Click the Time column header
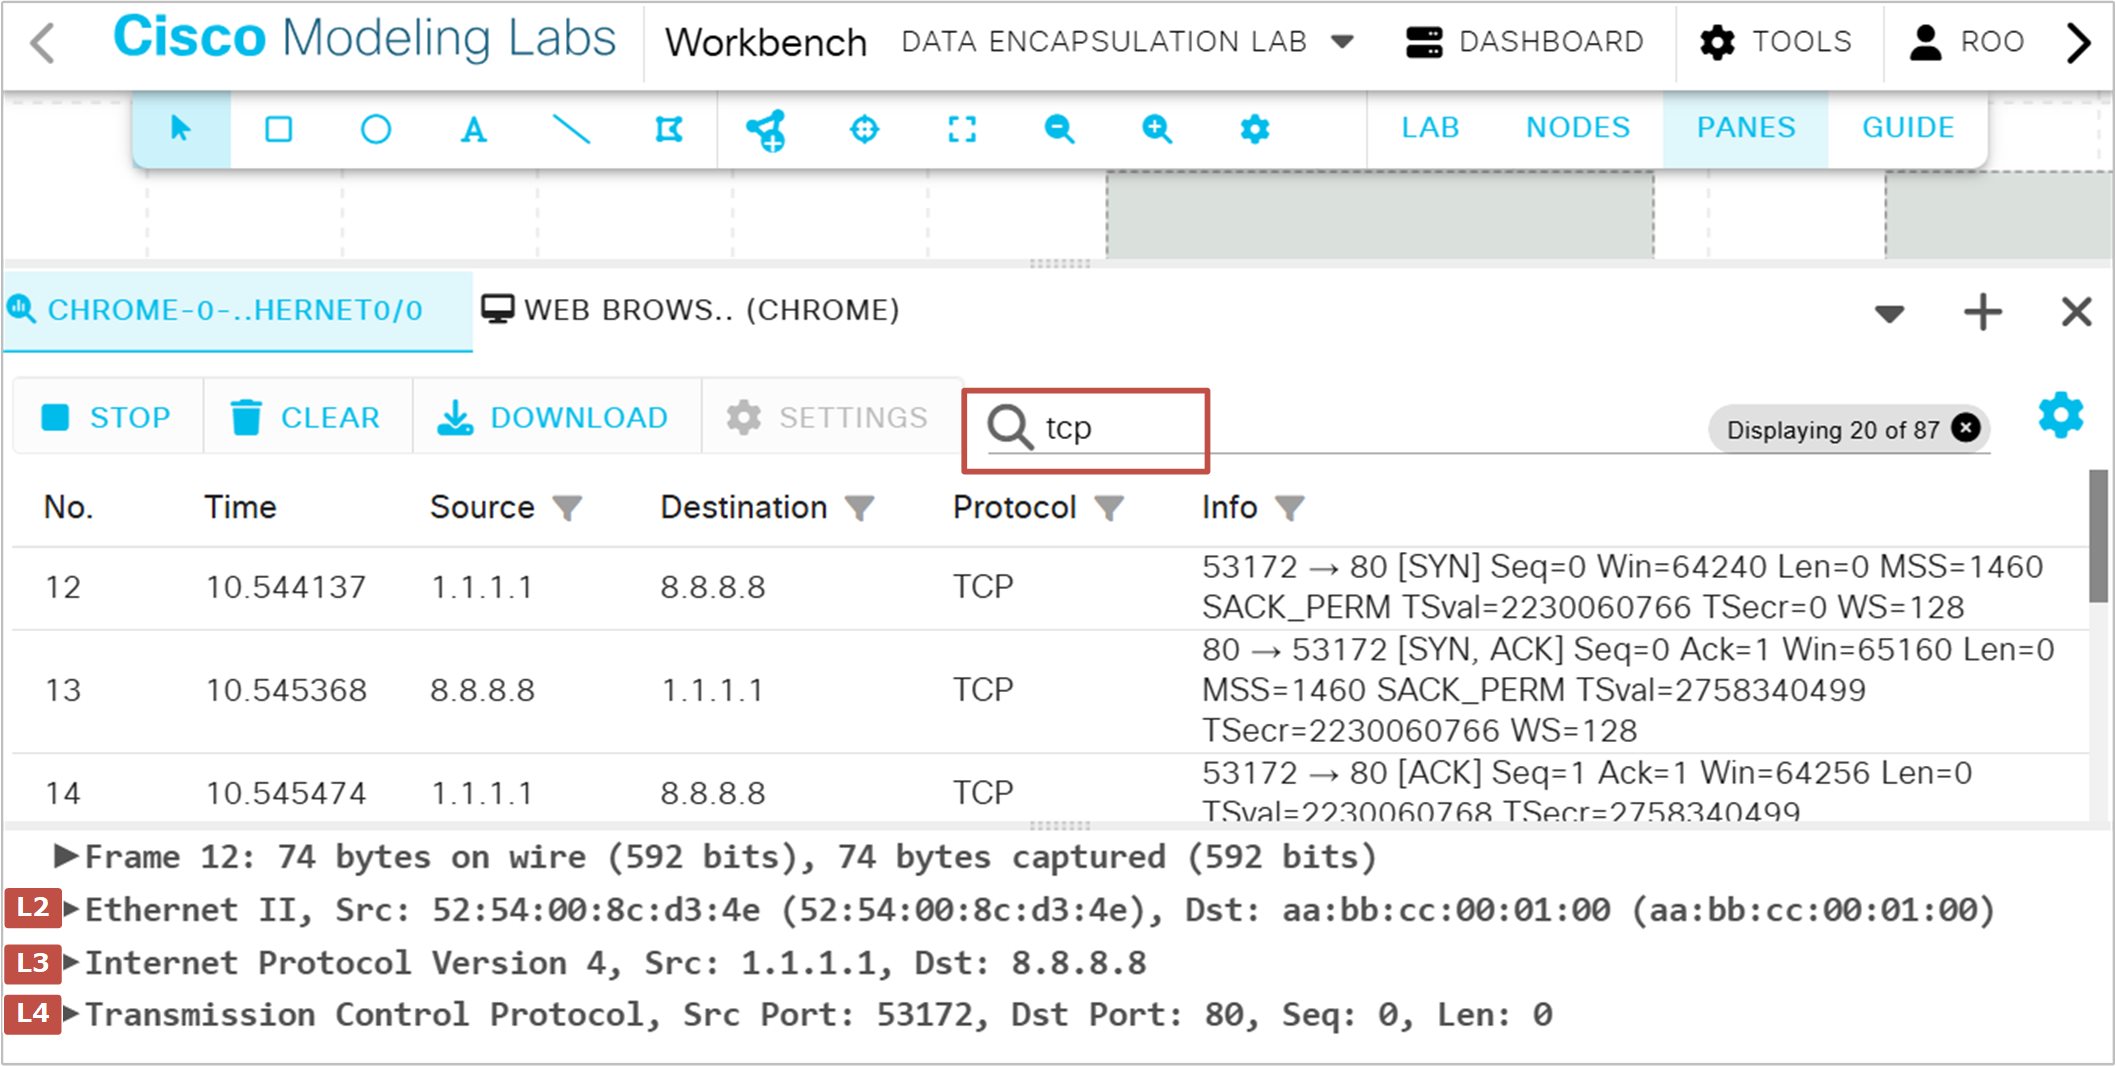 (x=240, y=507)
